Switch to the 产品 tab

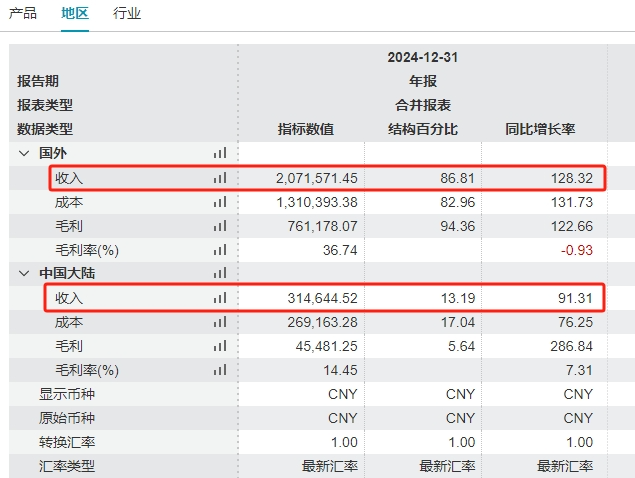pyautogui.click(x=23, y=13)
